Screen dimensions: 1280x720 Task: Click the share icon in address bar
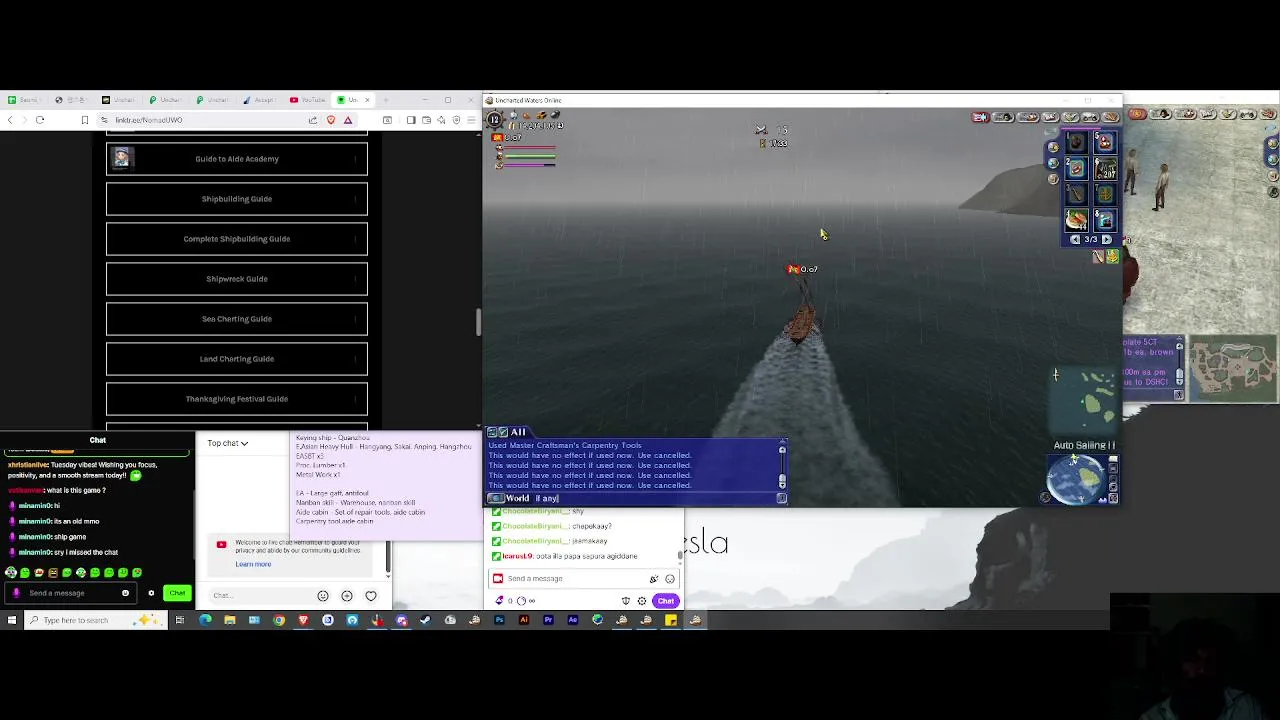point(313,120)
